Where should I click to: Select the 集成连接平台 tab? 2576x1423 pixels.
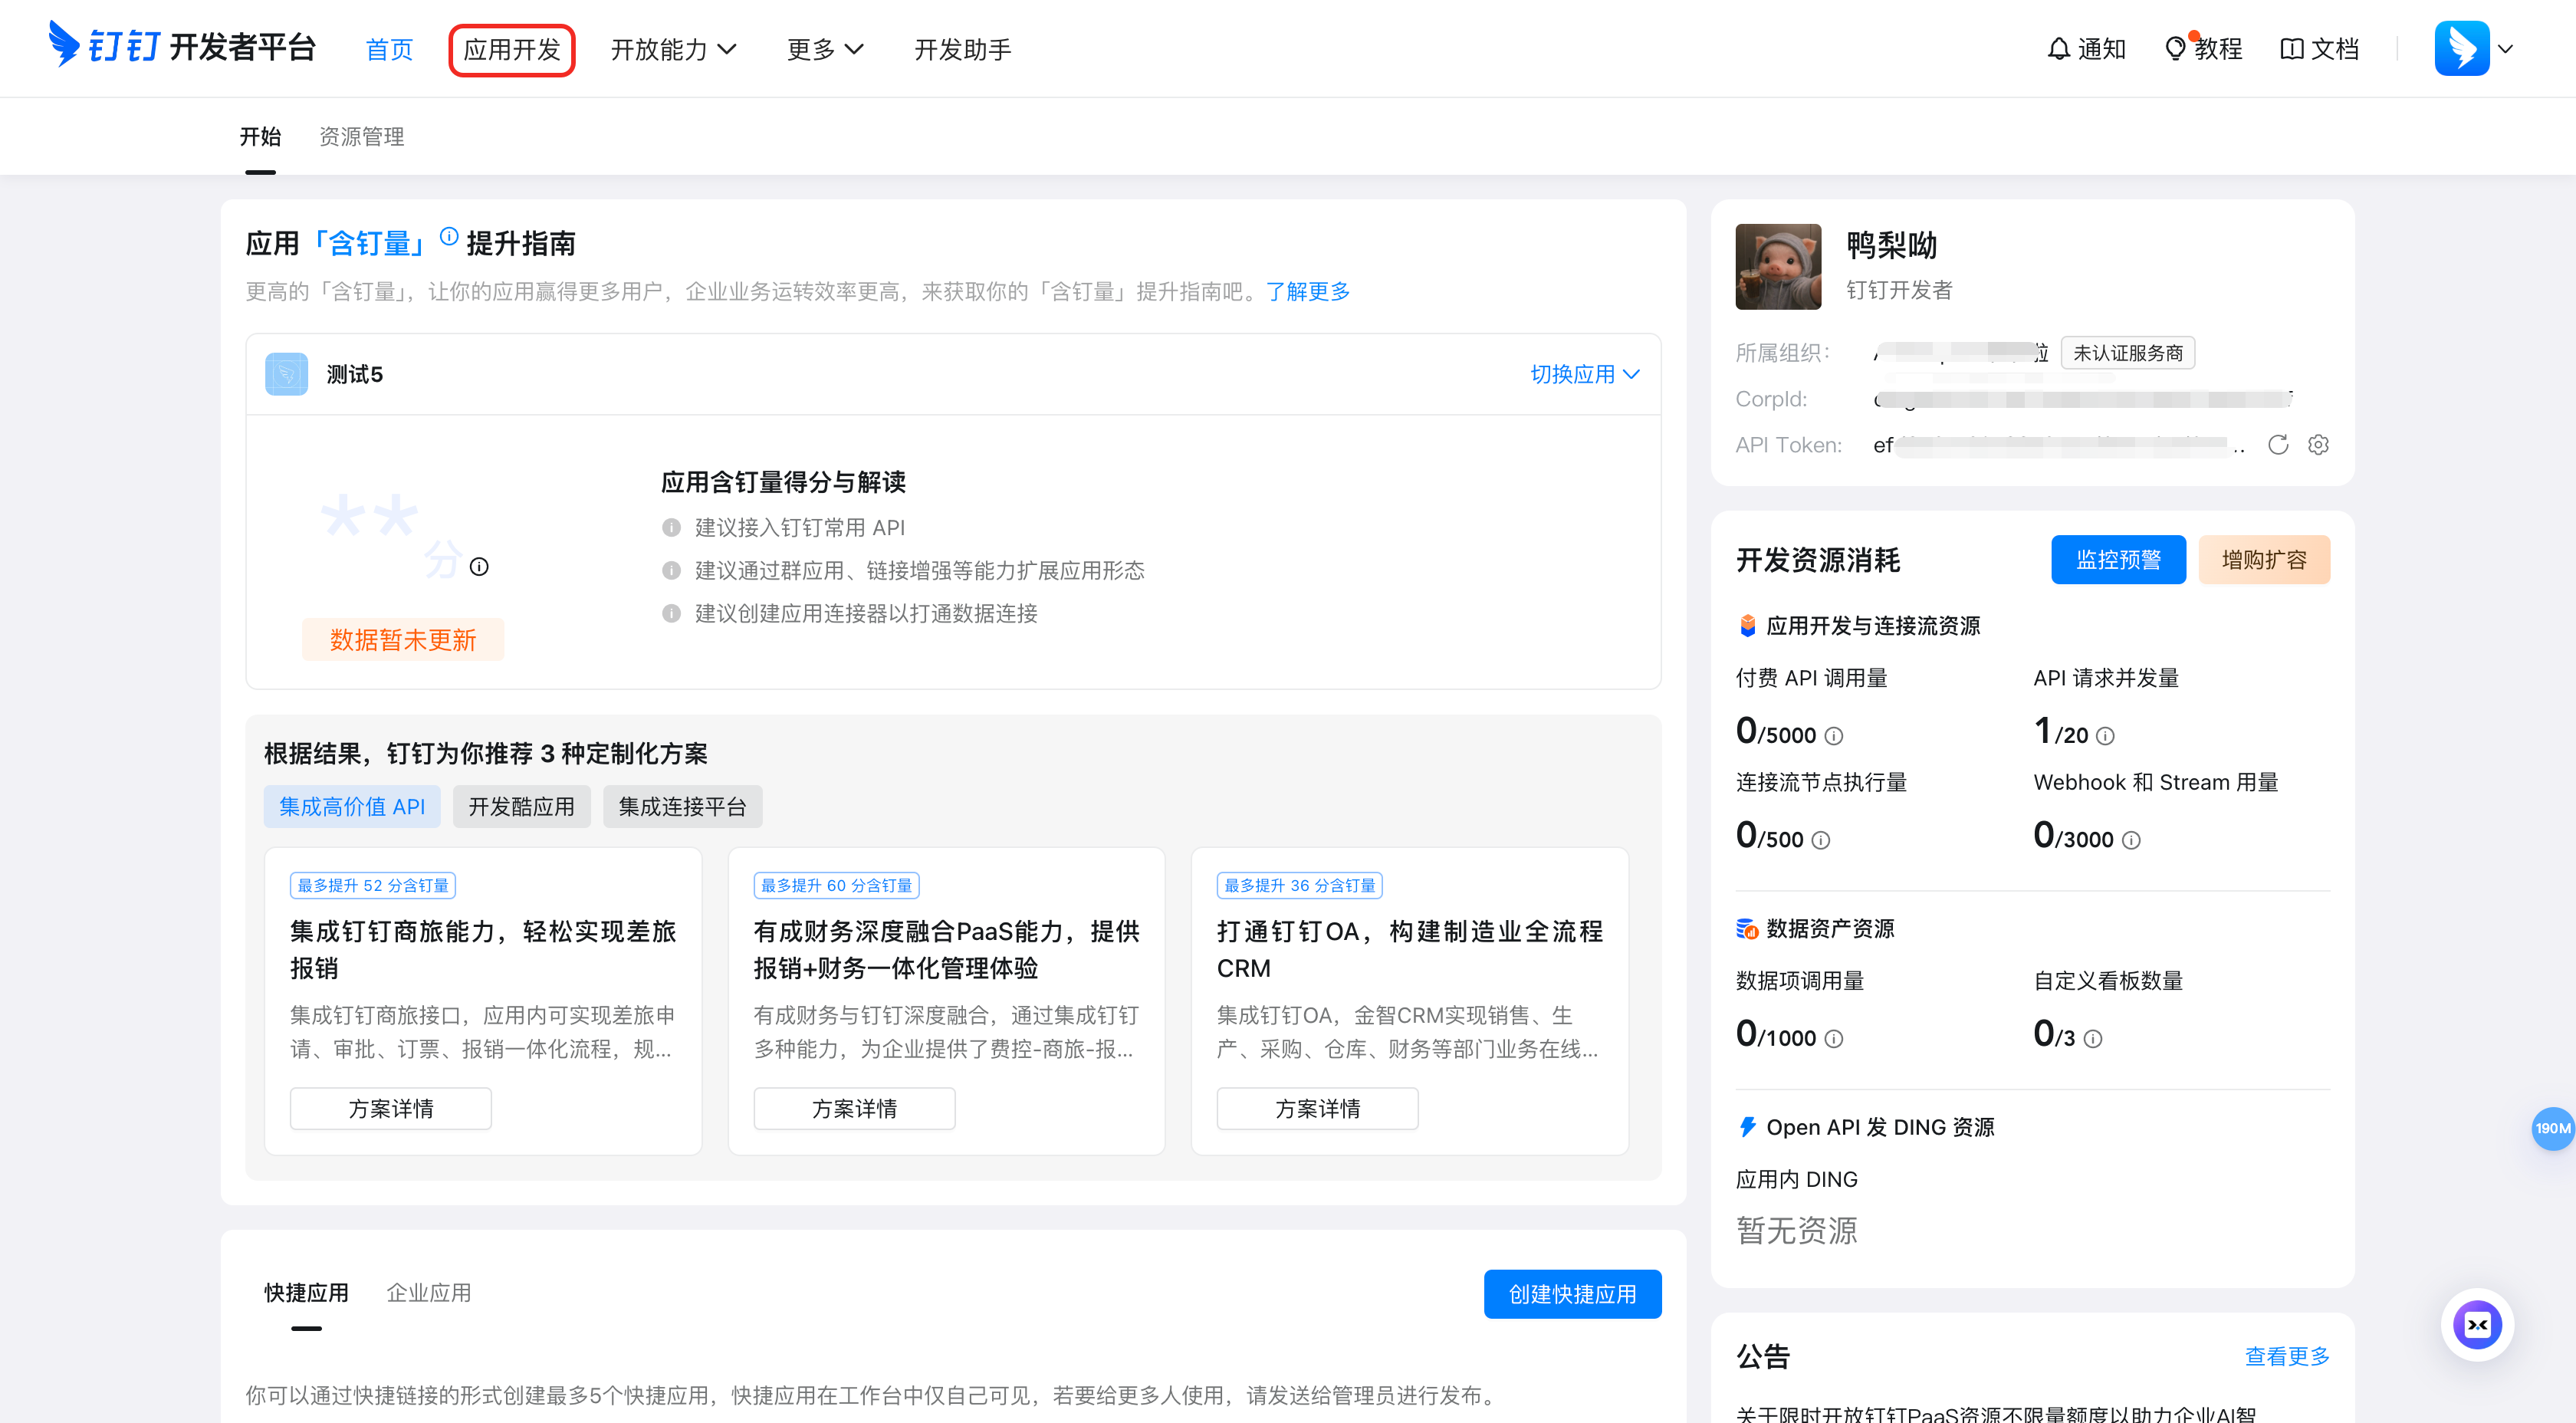tap(682, 807)
